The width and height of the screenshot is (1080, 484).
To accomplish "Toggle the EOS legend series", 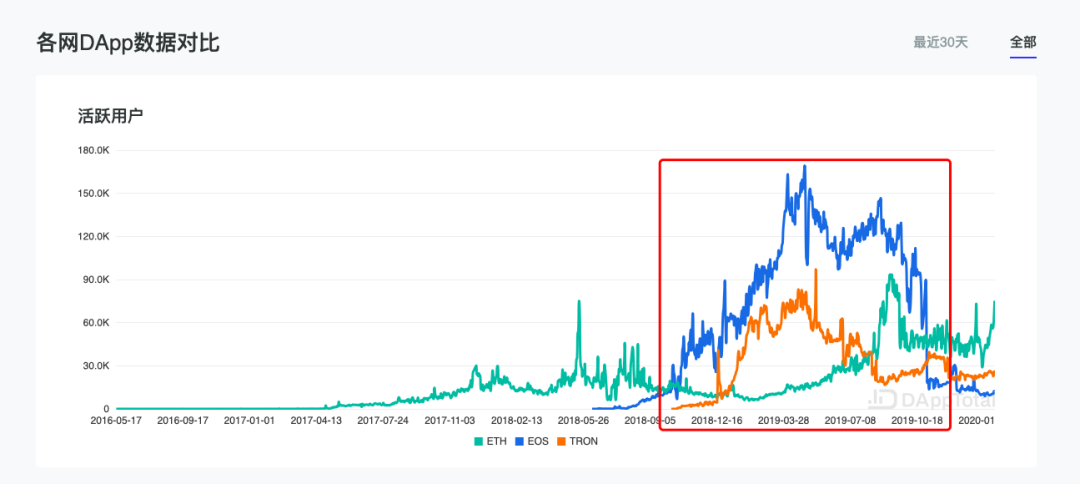I will click(530, 441).
